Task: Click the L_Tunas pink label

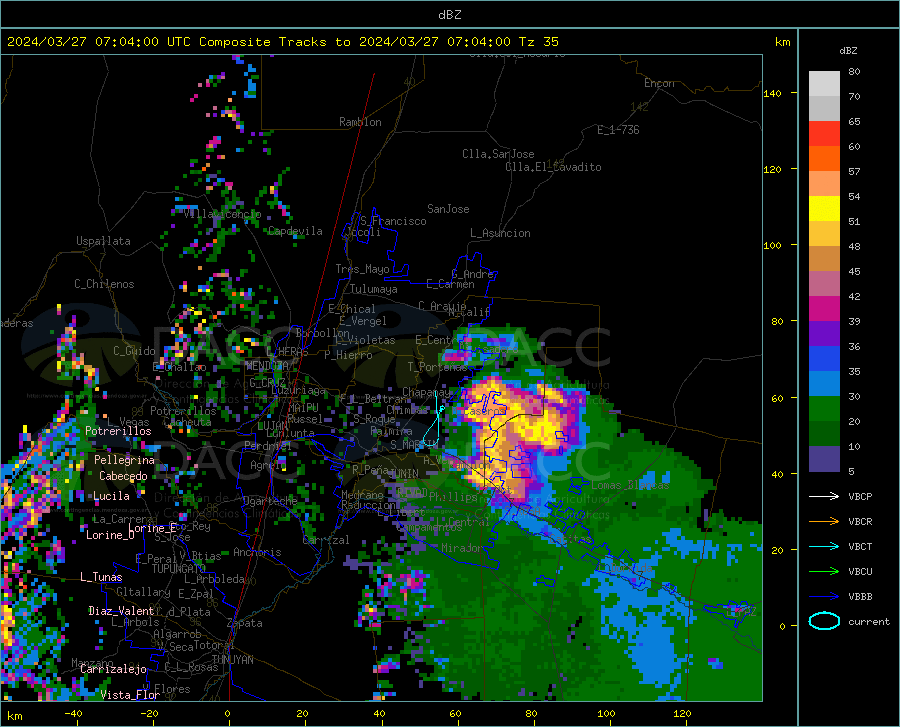Action: (x=101, y=577)
